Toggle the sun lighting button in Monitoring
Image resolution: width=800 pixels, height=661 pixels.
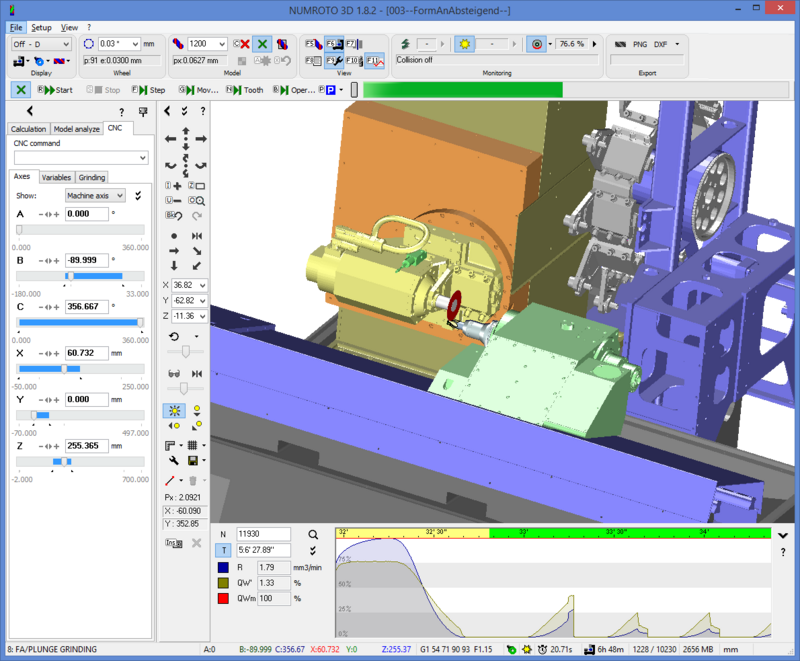coord(464,45)
